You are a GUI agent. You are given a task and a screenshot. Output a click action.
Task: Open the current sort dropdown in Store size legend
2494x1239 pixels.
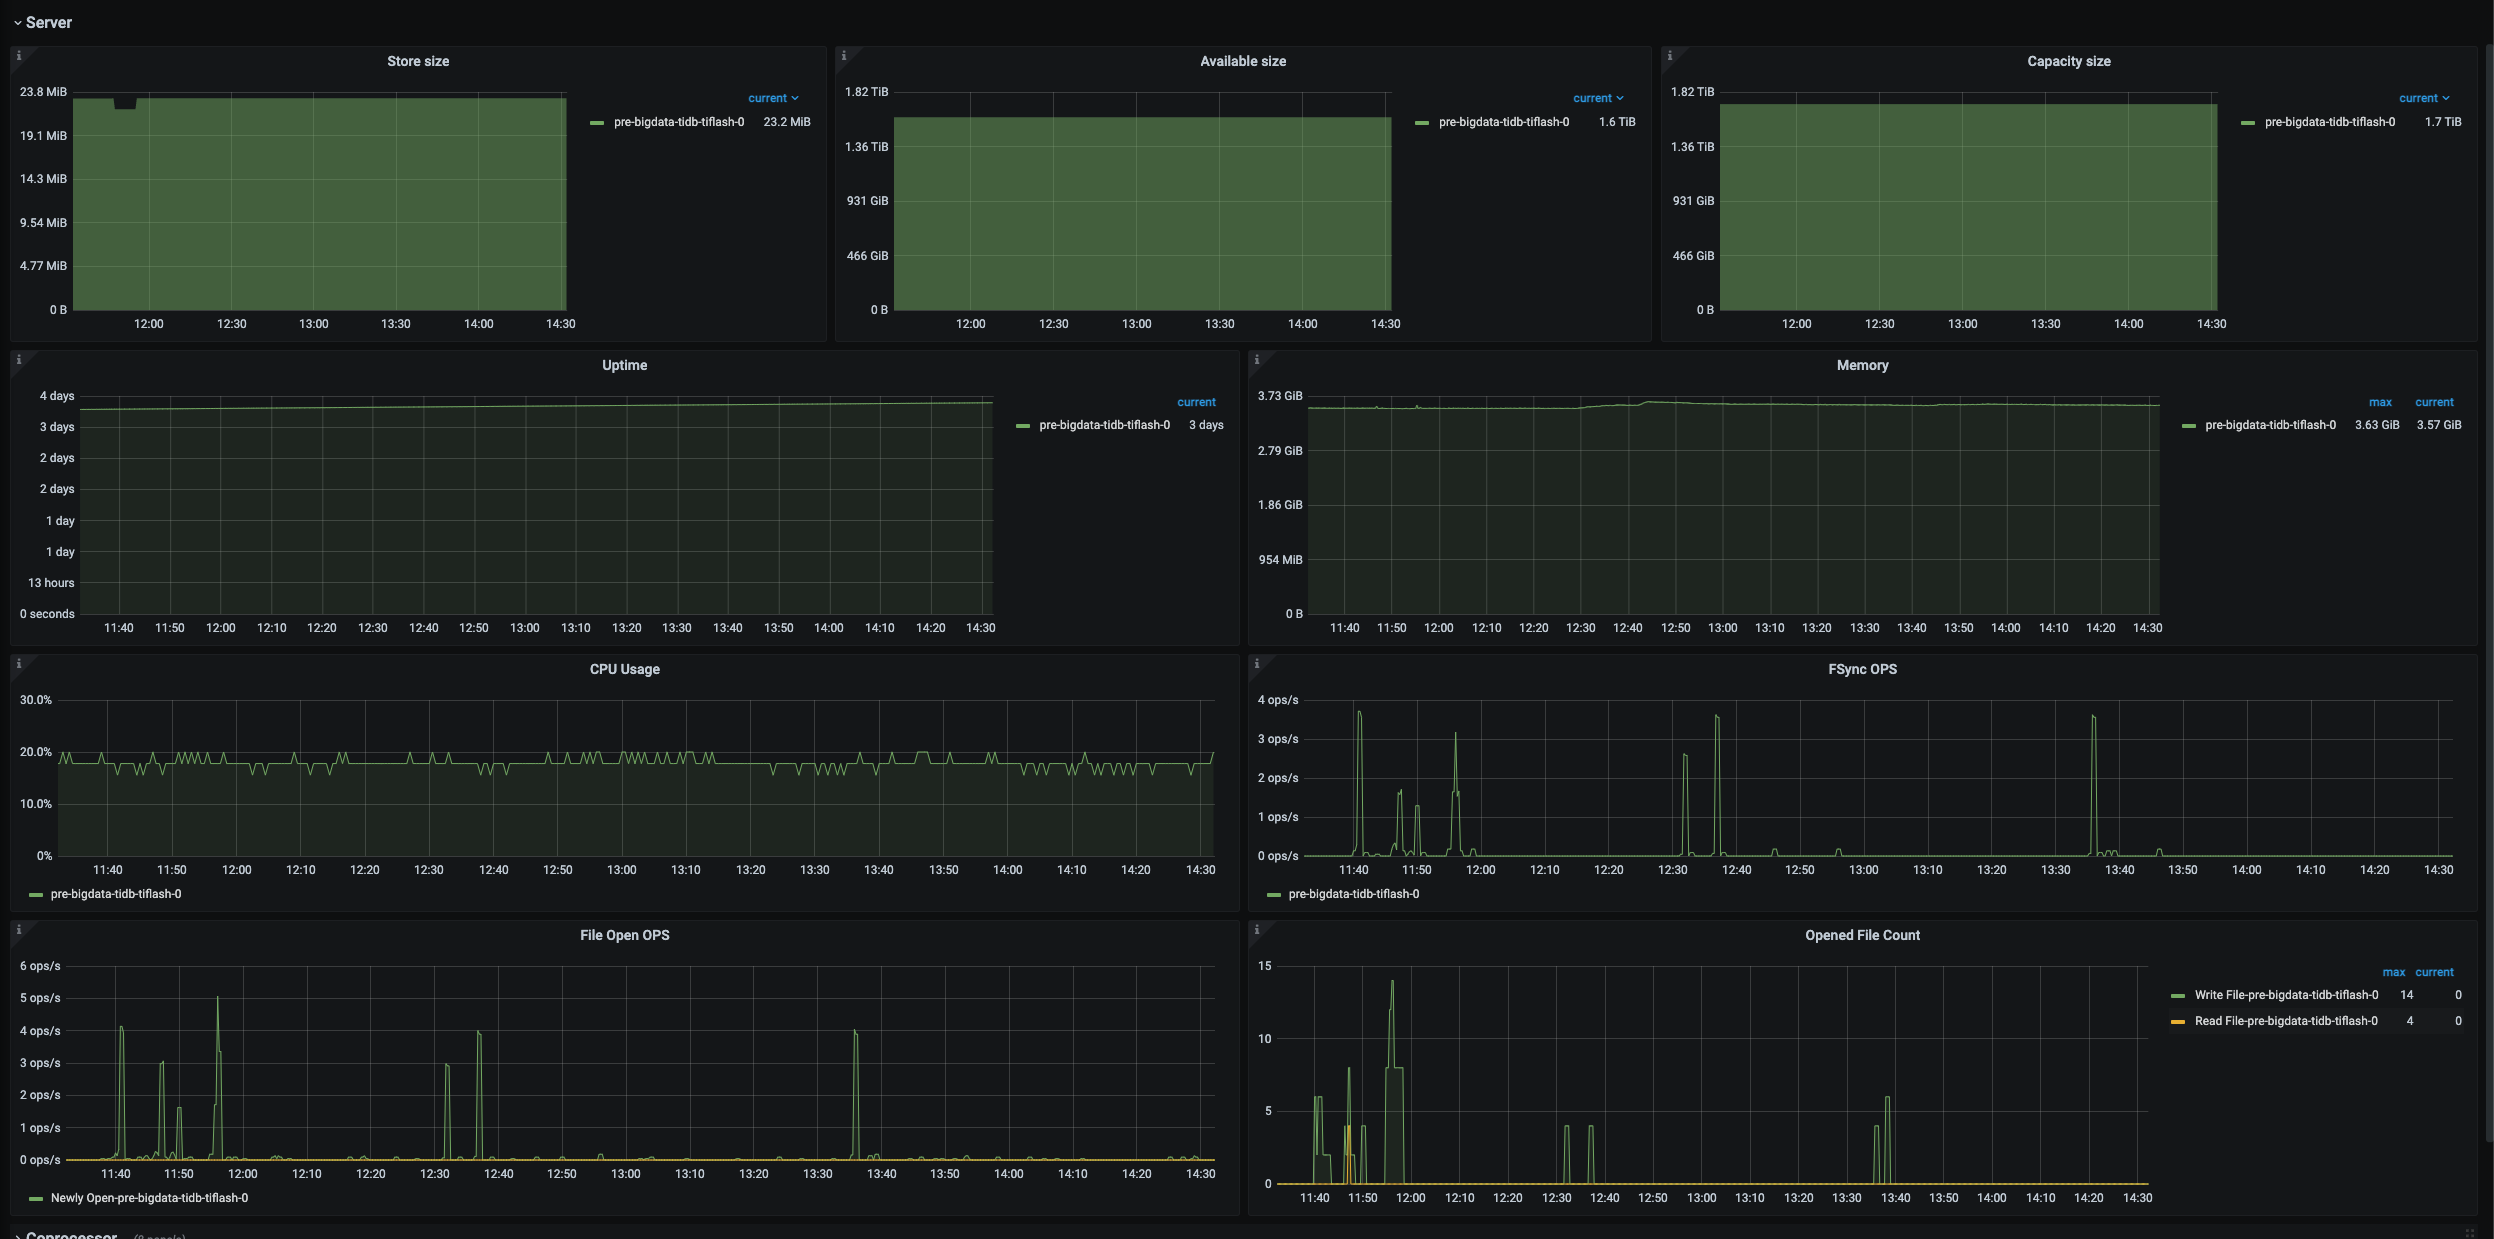pos(773,98)
